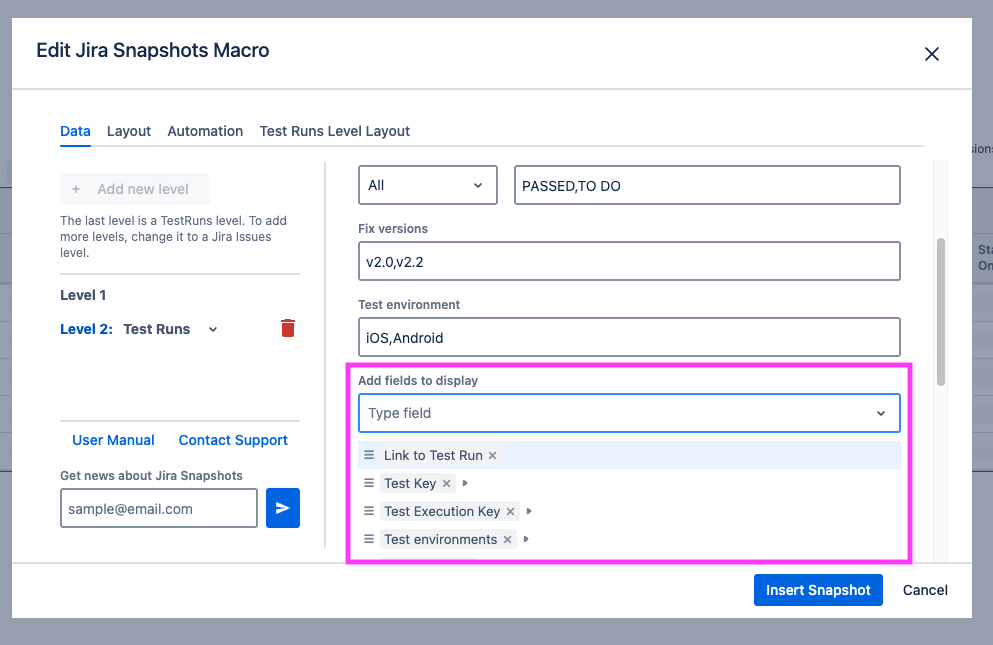Switch to the Data tab
Viewport: 993px width, 645px height.
coord(75,131)
